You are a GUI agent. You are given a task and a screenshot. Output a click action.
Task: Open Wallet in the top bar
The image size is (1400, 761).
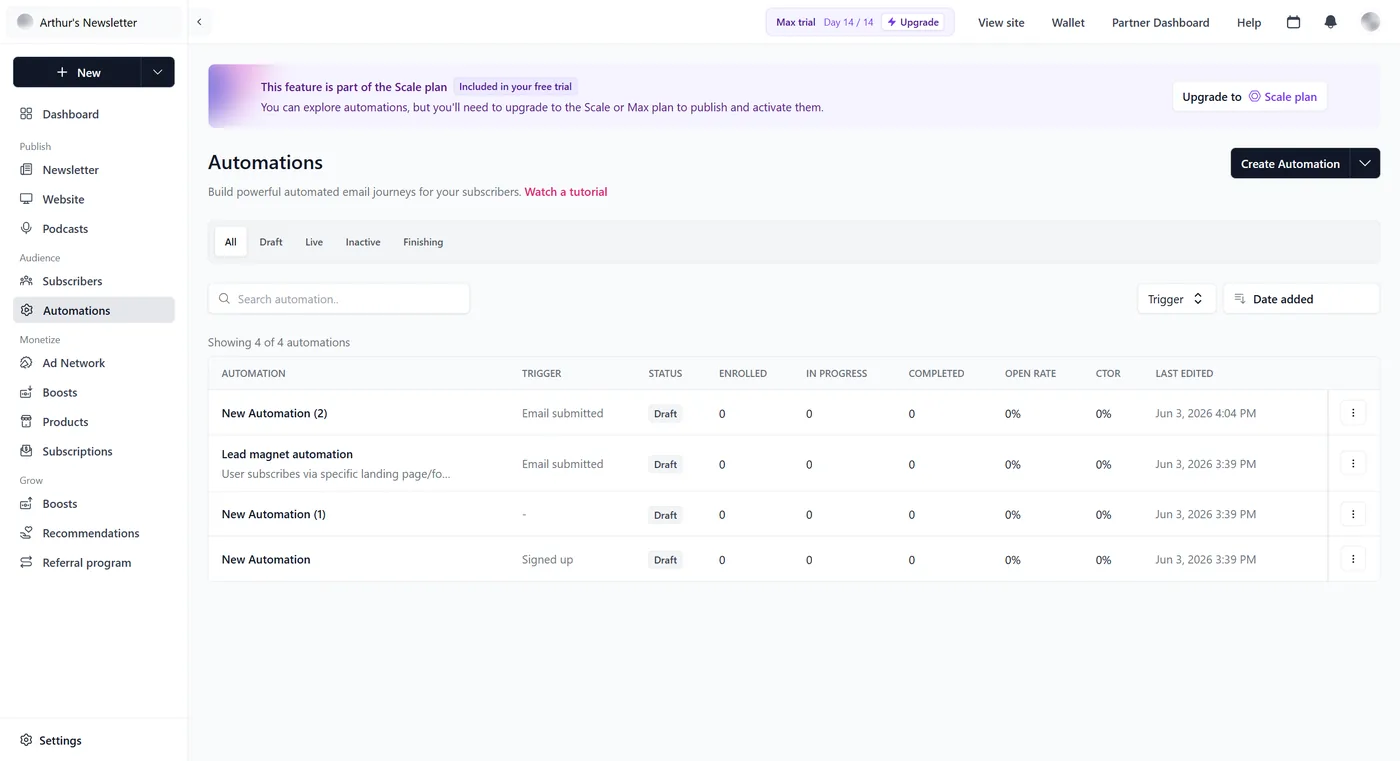tap(1068, 22)
